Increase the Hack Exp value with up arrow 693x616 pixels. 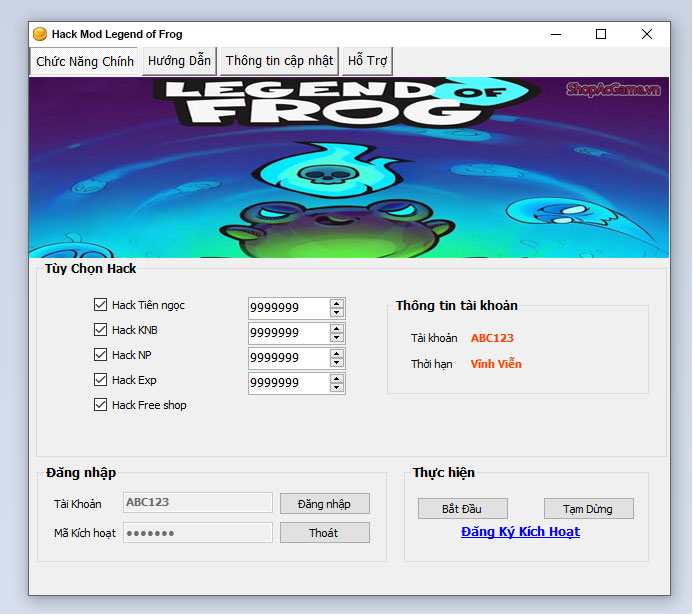(337, 379)
